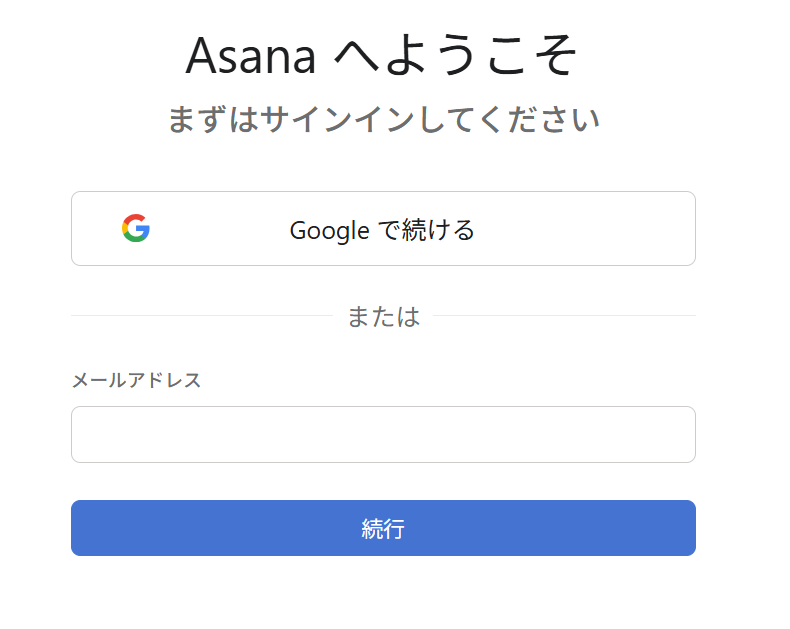Click the right end of the email text box
Viewport: 790px width, 629px height.
[678, 434]
